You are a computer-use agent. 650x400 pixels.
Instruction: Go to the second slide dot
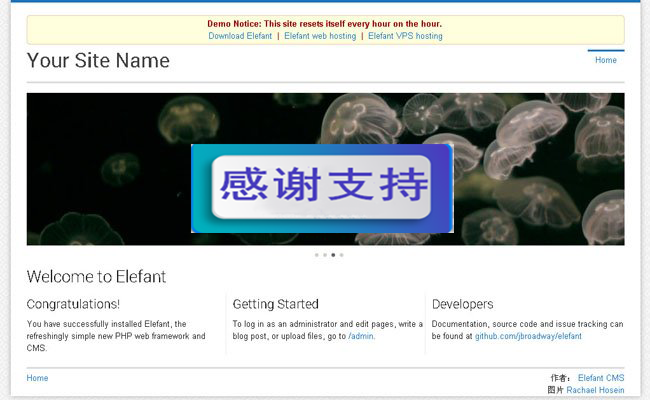(x=325, y=255)
